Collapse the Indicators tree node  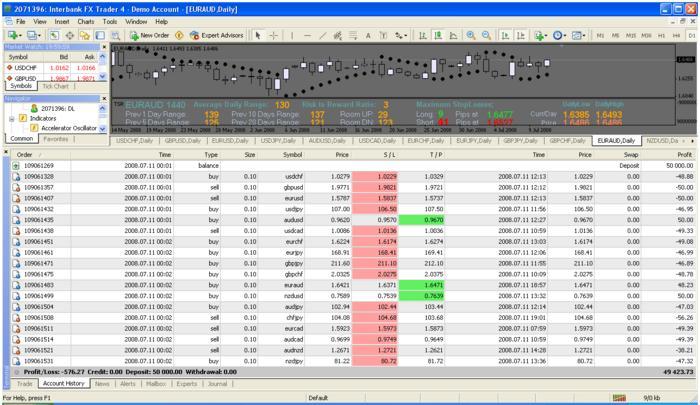pyautogui.click(x=12, y=118)
